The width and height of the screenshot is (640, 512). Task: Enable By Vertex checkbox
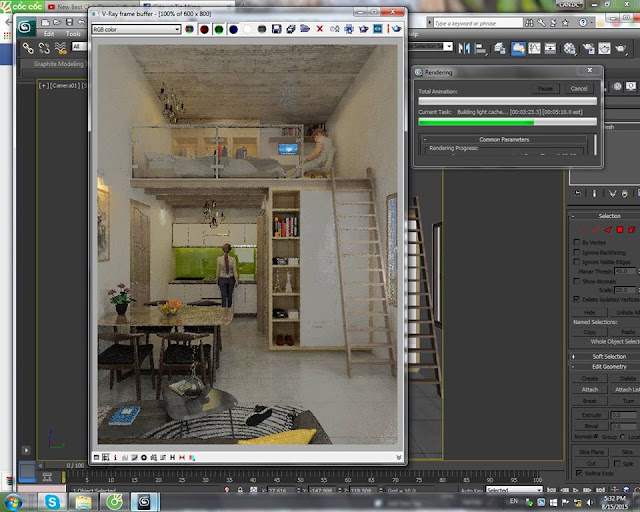coord(577,243)
